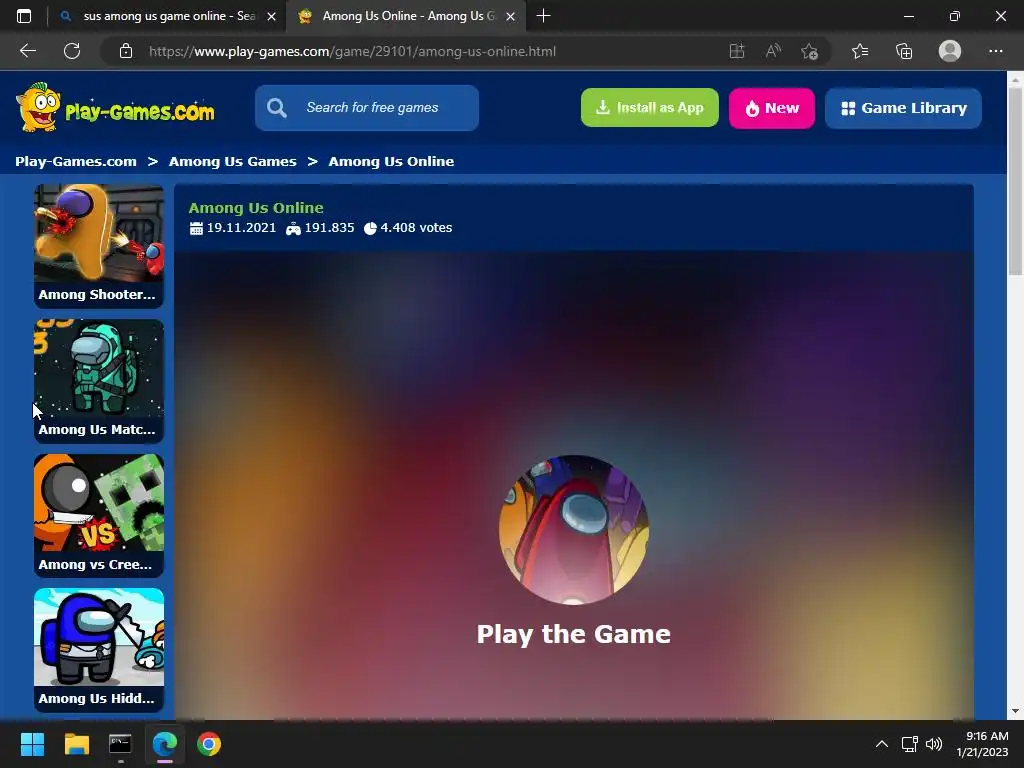Open Edge Settings and more menu
The image size is (1024, 768).
click(995, 51)
